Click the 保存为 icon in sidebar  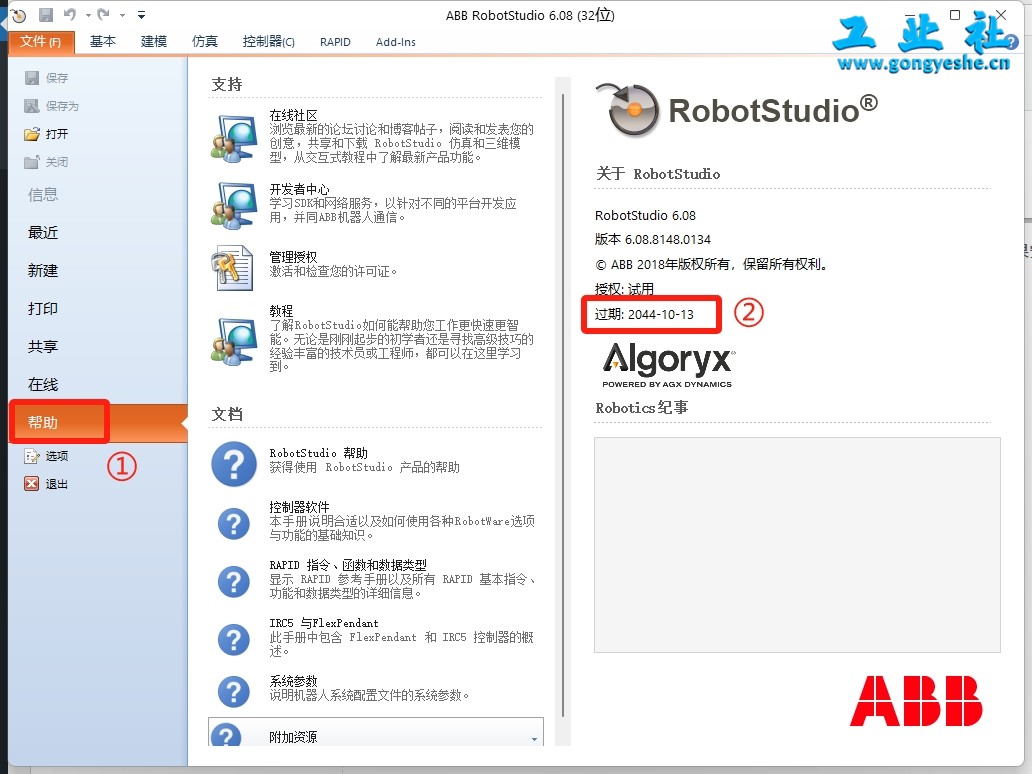[32, 106]
